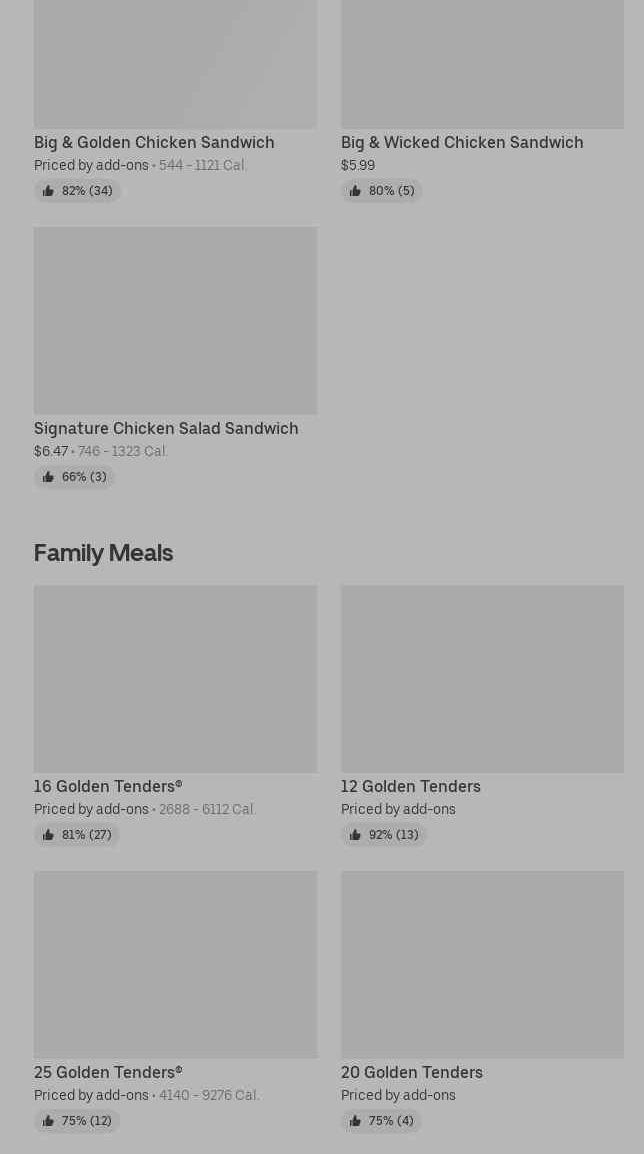Click thumbs-up icon on 25 Golden Tenders
The height and width of the screenshot is (1154, 644).
point(49,1121)
